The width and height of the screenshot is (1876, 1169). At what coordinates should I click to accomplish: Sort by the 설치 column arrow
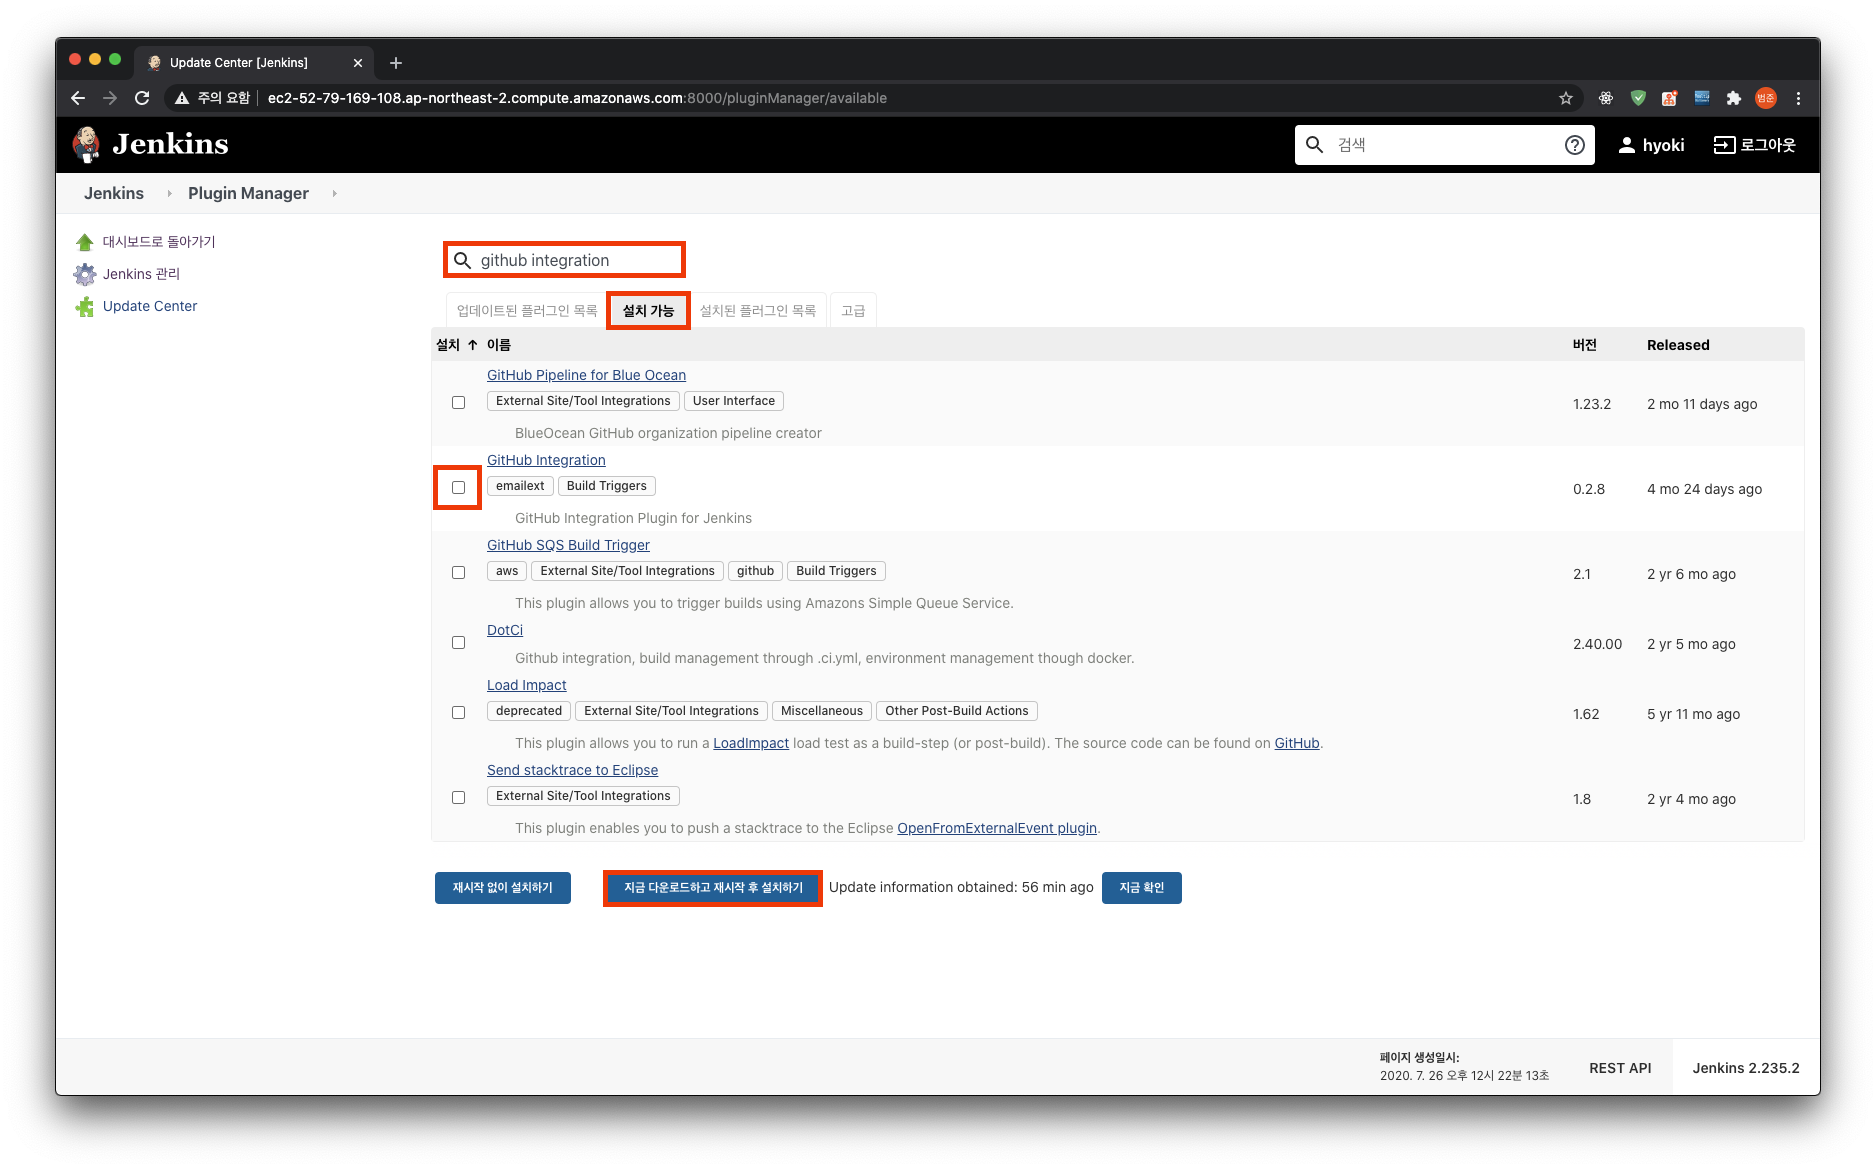click(472, 345)
